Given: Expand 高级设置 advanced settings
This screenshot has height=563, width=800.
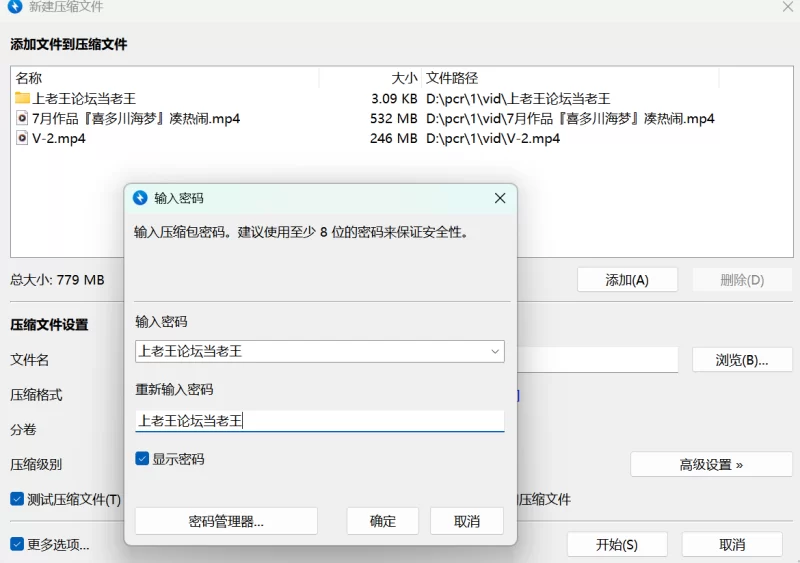Looking at the screenshot, I should pyautogui.click(x=711, y=464).
